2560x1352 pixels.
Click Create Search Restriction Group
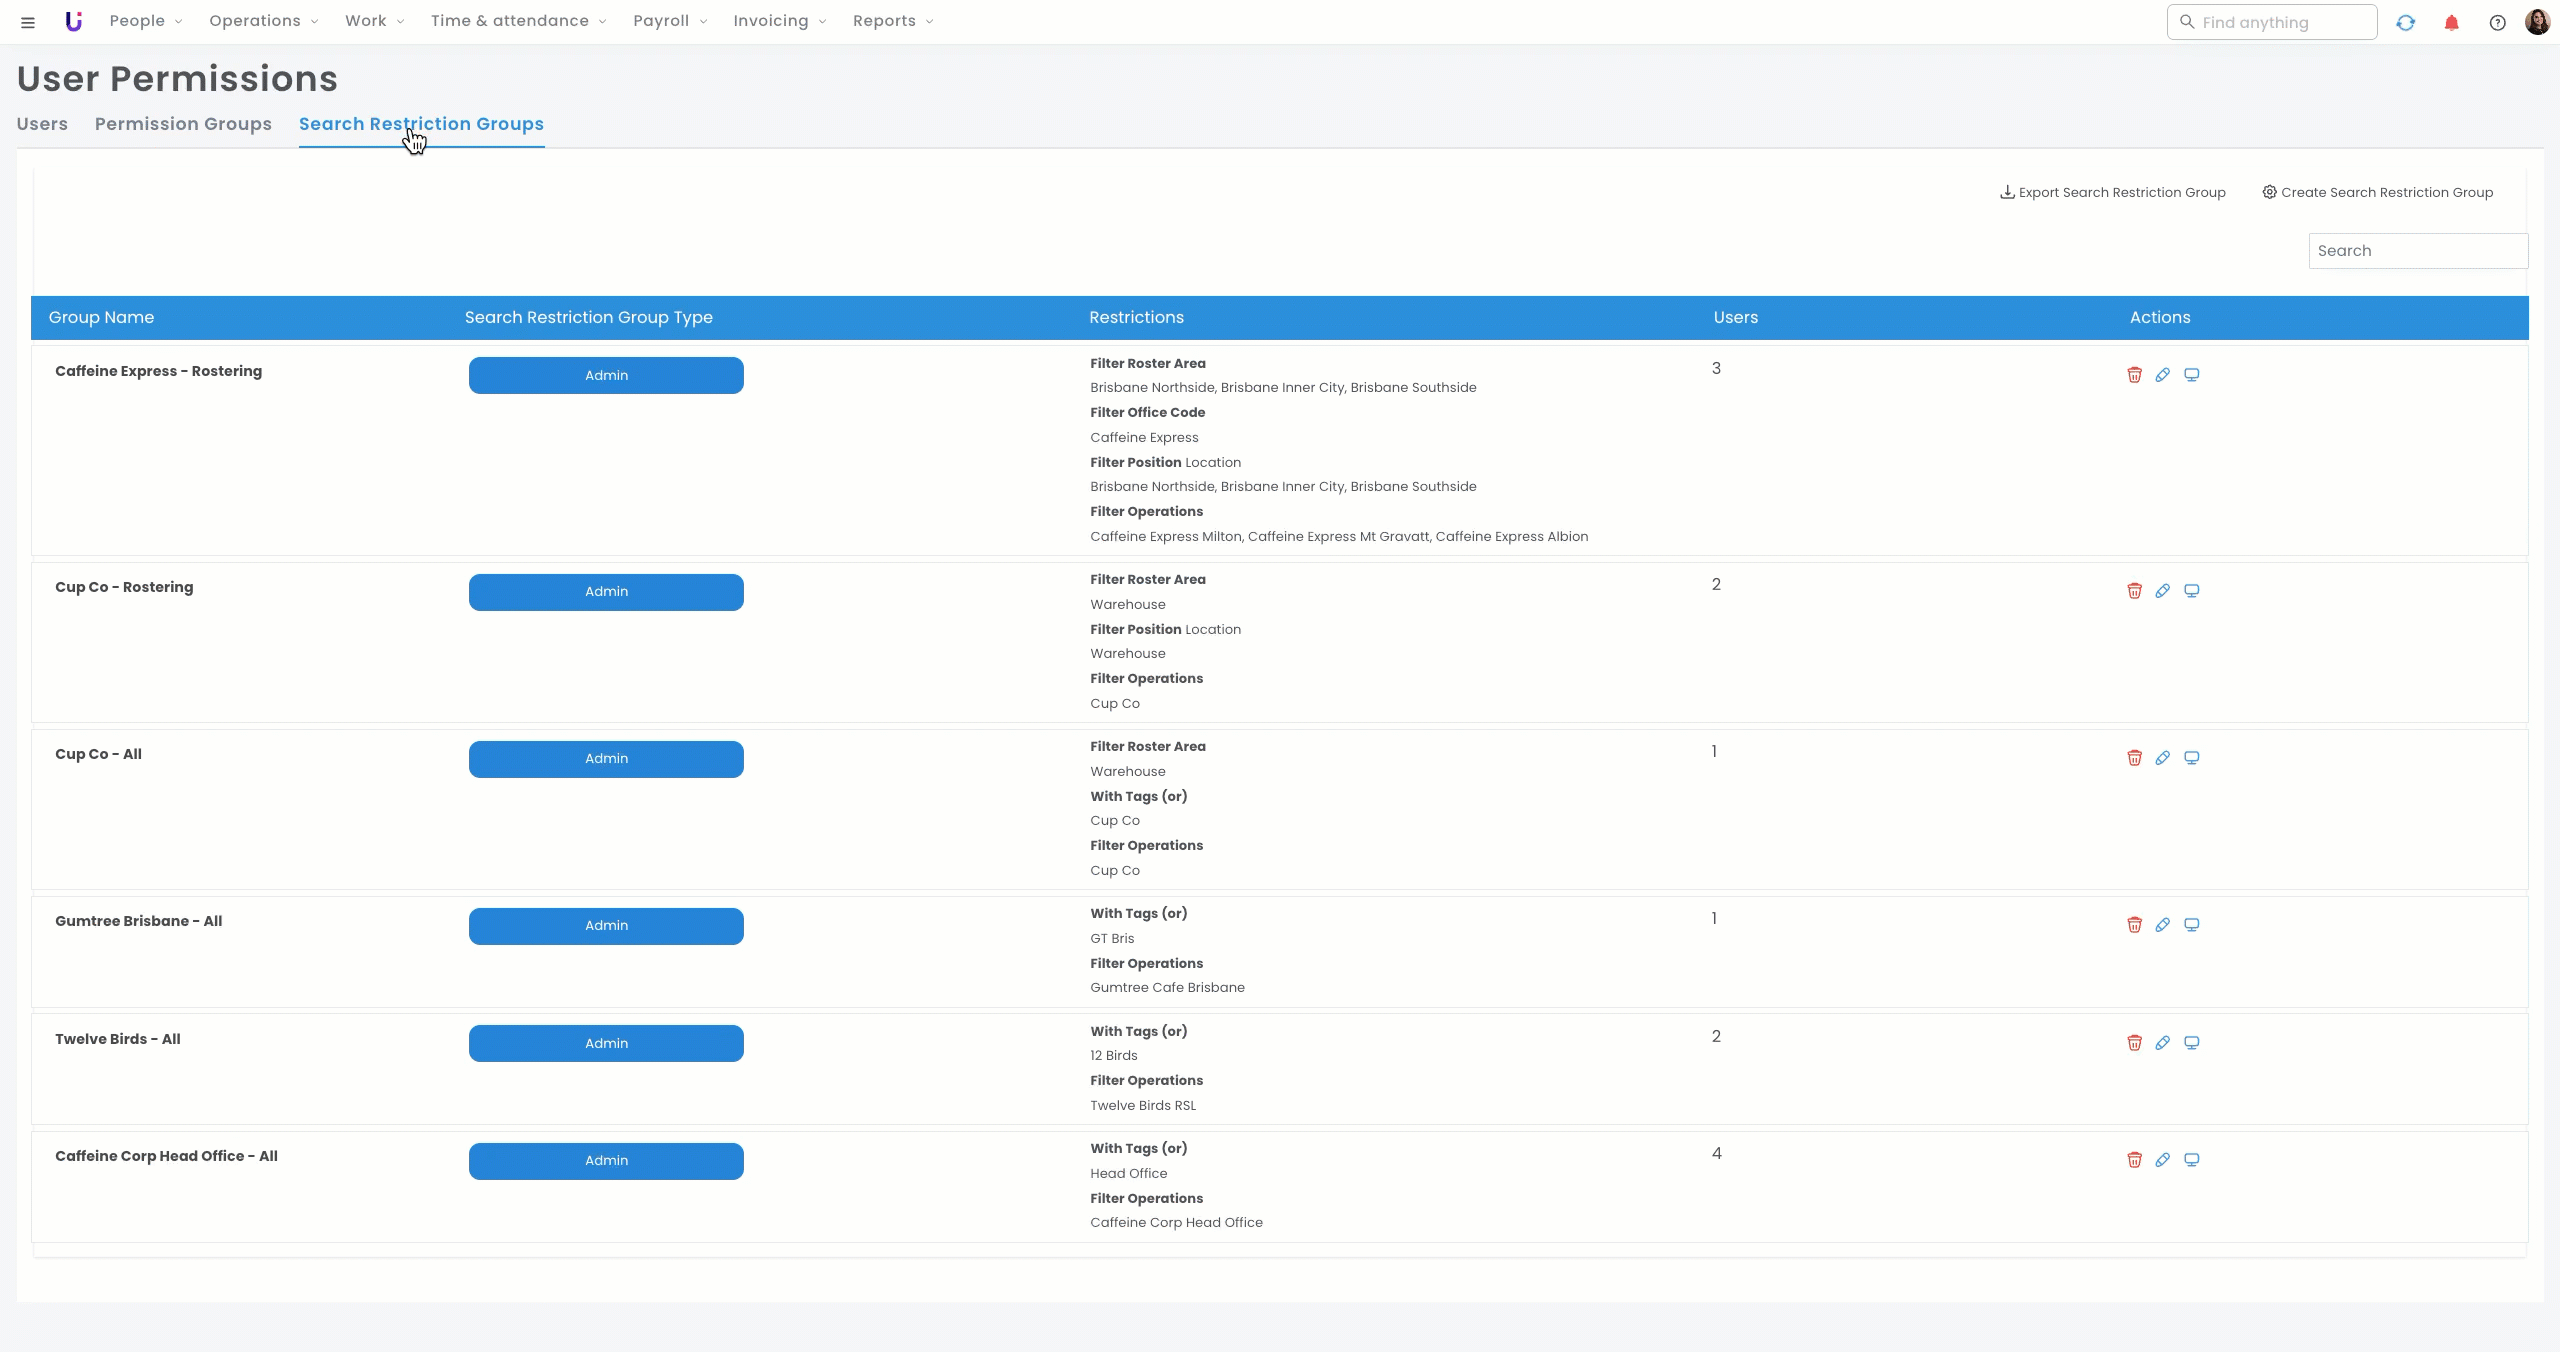[2377, 192]
